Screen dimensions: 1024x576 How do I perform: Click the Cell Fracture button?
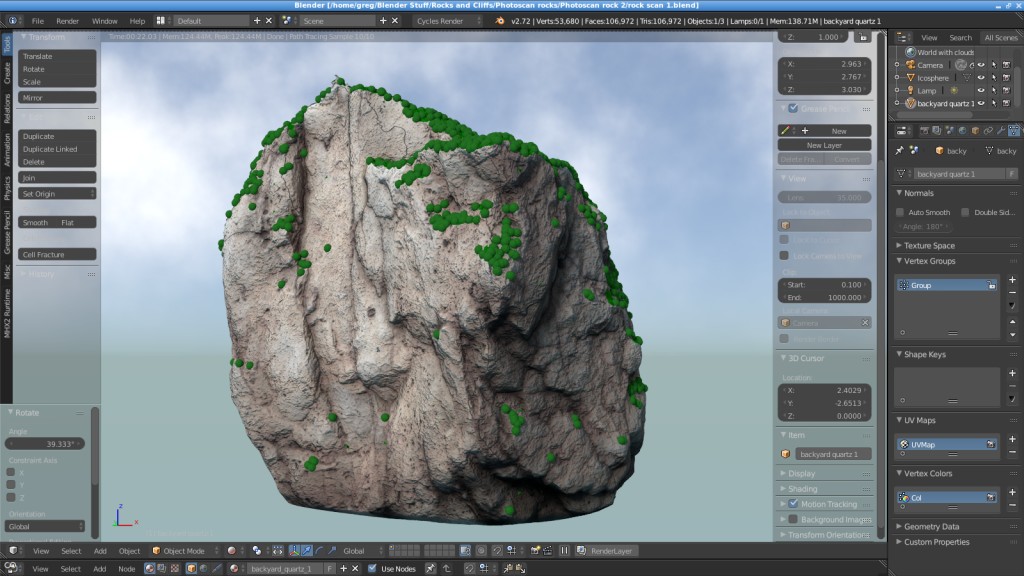(x=56, y=254)
